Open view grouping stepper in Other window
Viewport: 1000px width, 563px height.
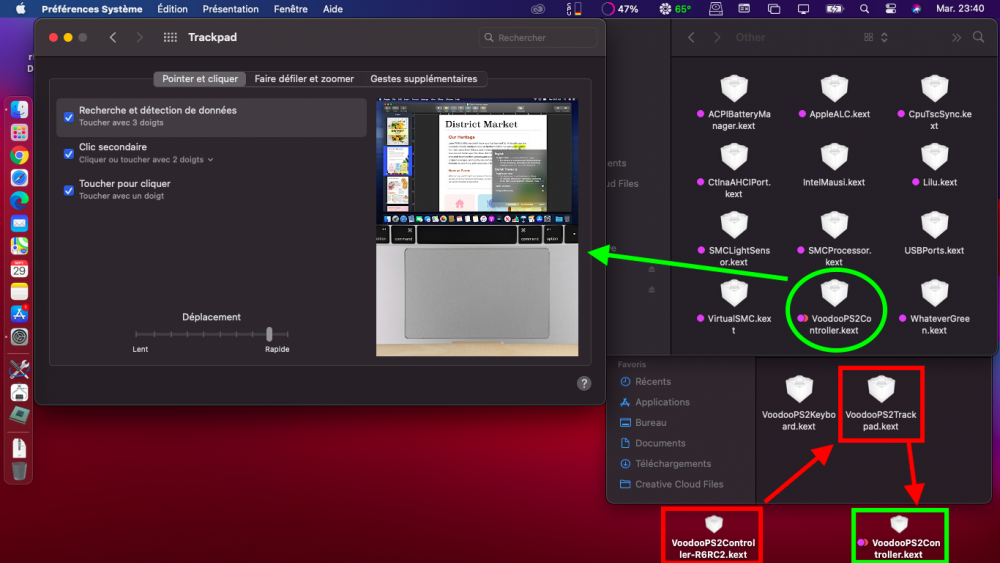(884, 38)
